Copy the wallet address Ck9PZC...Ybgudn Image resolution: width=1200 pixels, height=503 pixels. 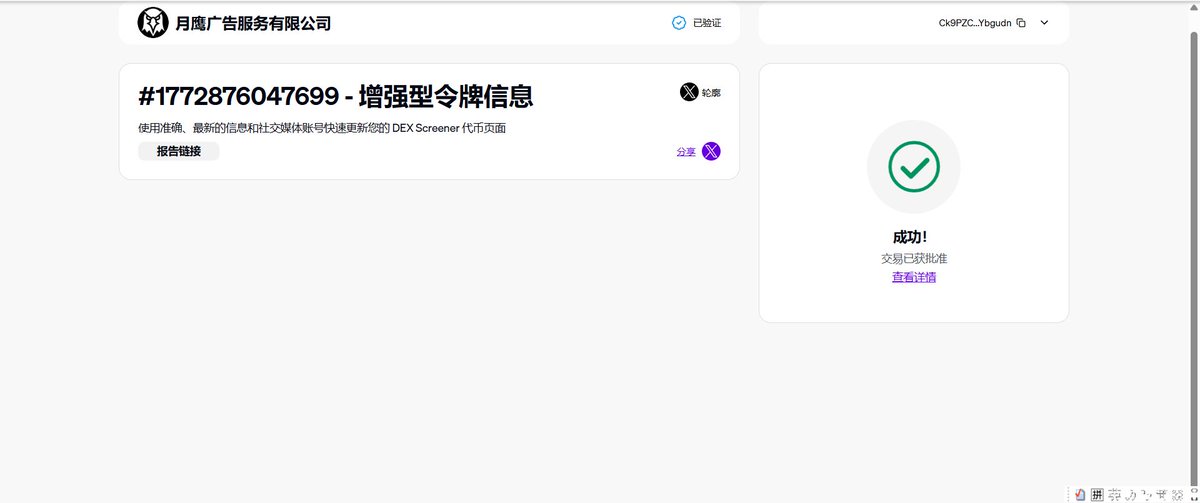(1021, 23)
